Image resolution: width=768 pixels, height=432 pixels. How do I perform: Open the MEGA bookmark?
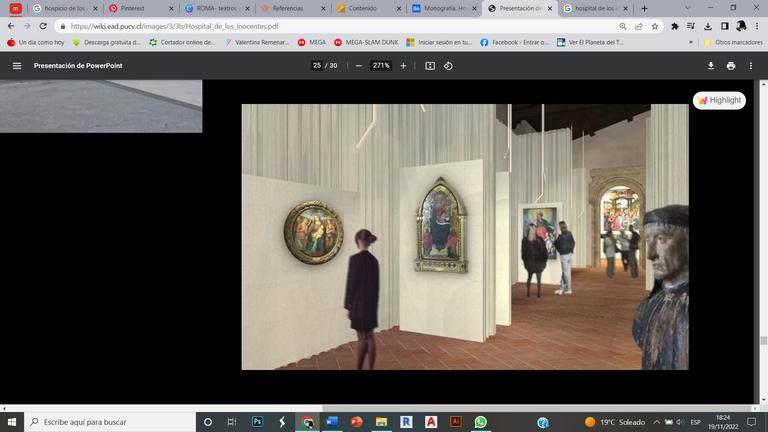click(x=312, y=43)
